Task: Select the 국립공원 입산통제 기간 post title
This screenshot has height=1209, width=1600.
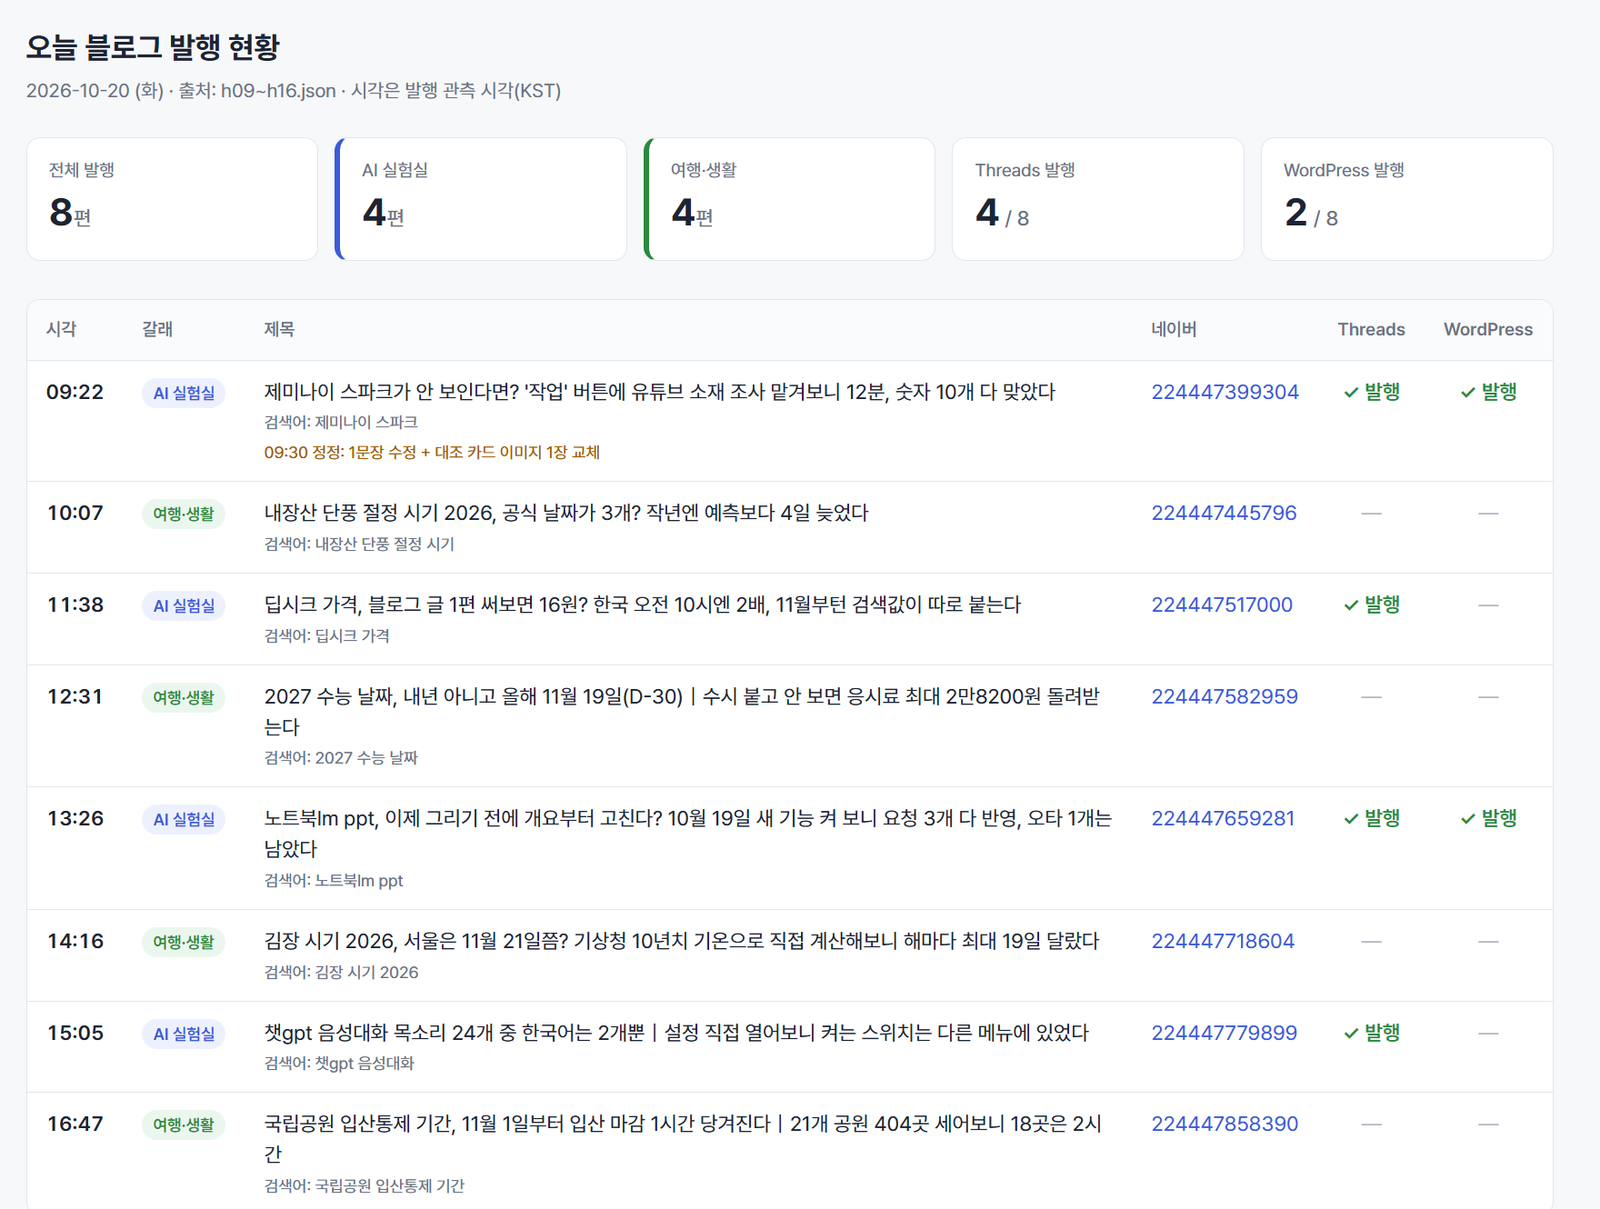Action: coord(683,1139)
